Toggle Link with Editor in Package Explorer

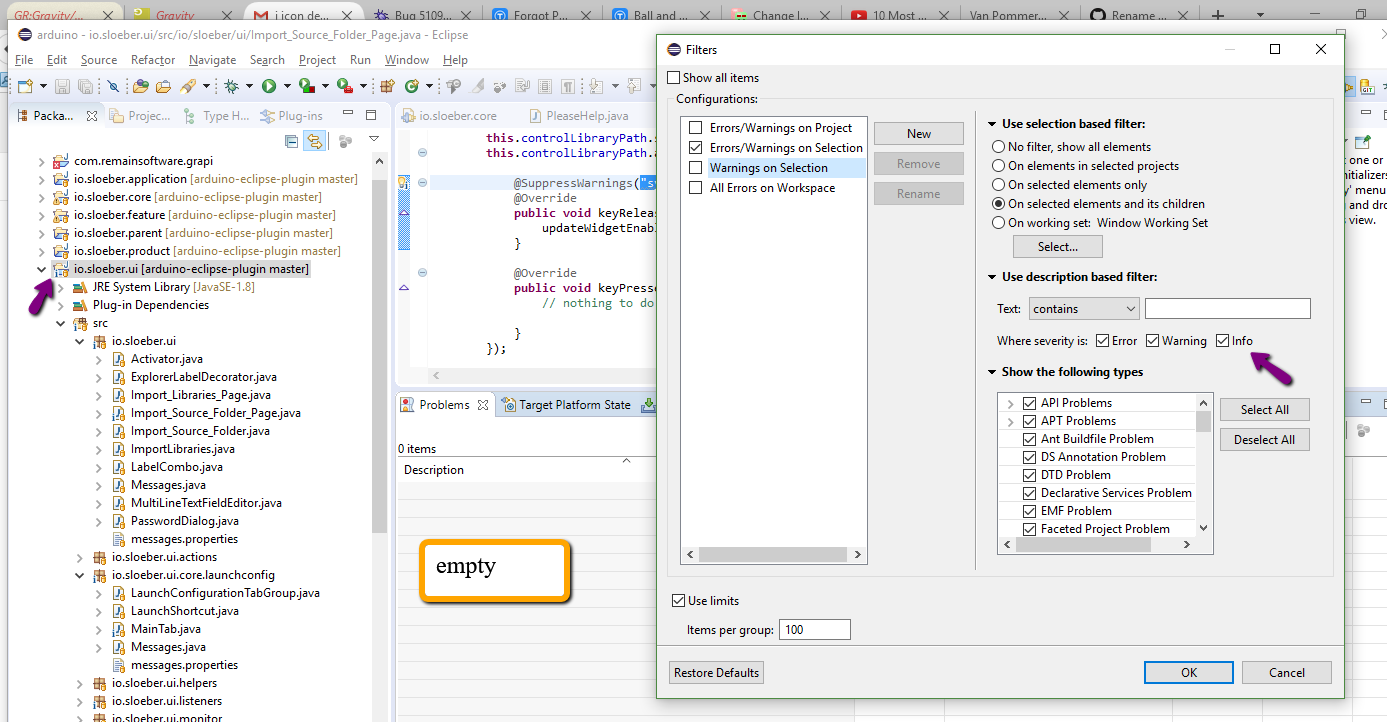pyautogui.click(x=314, y=141)
